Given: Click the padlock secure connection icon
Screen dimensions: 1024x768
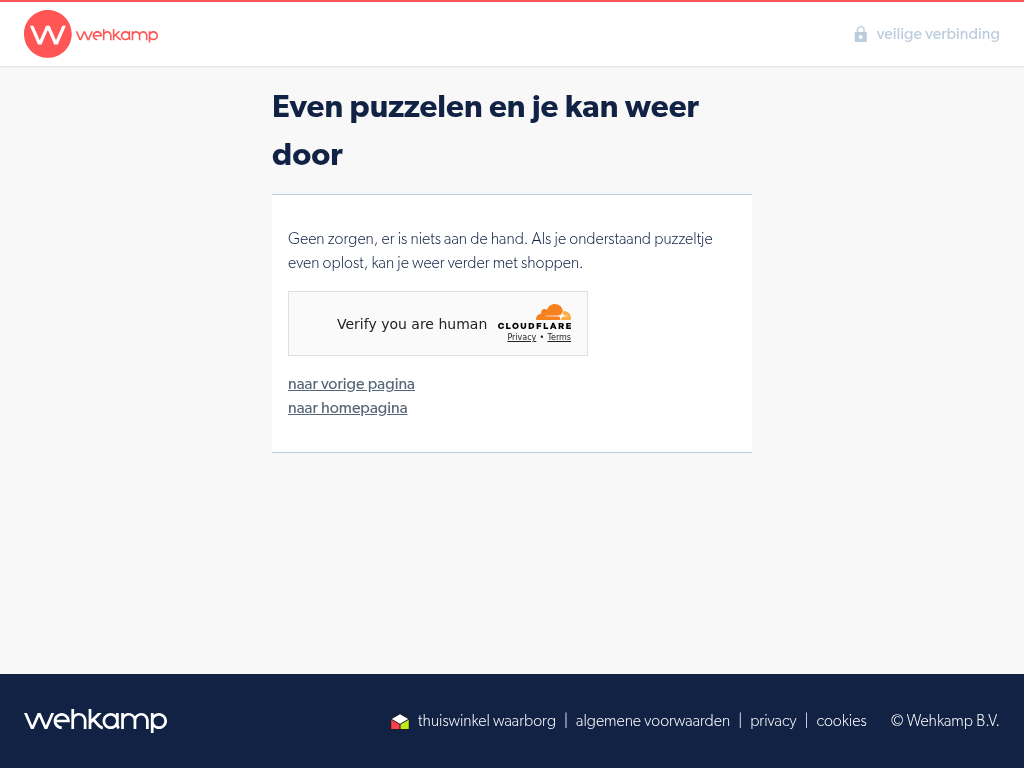Looking at the screenshot, I should [860, 34].
